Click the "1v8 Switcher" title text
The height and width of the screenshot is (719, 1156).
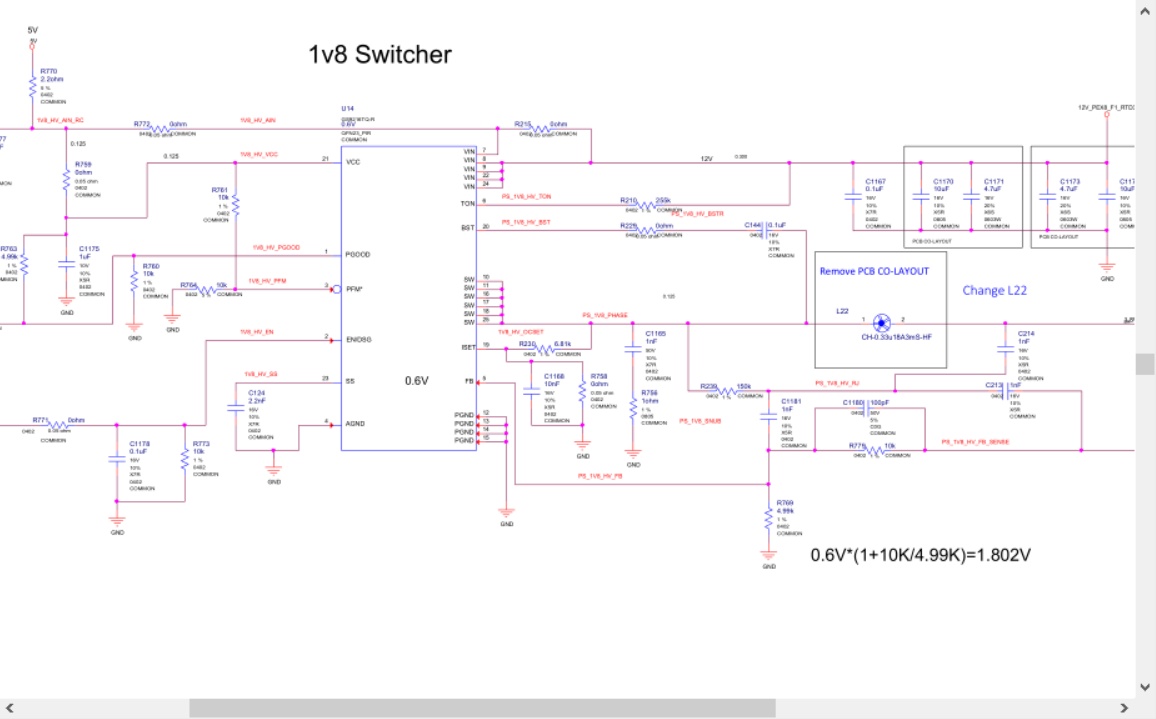click(x=380, y=55)
